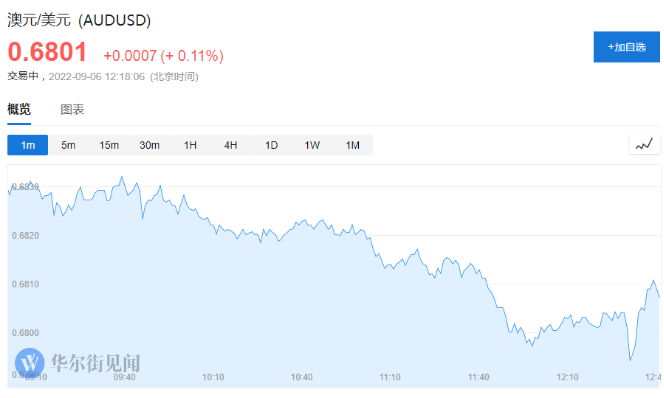Click the 0.6820 price axis label
This screenshot has height=398, width=664.
coord(25,235)
